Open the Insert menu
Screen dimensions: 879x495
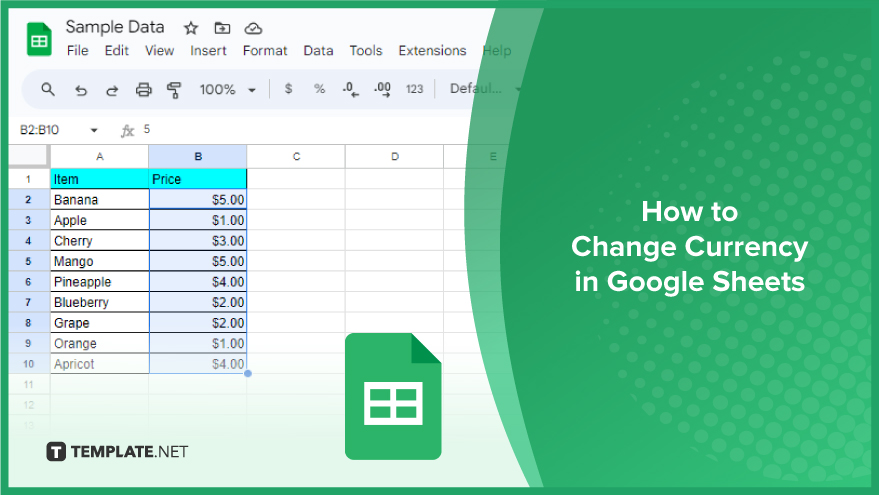click(x=208, y=50)
